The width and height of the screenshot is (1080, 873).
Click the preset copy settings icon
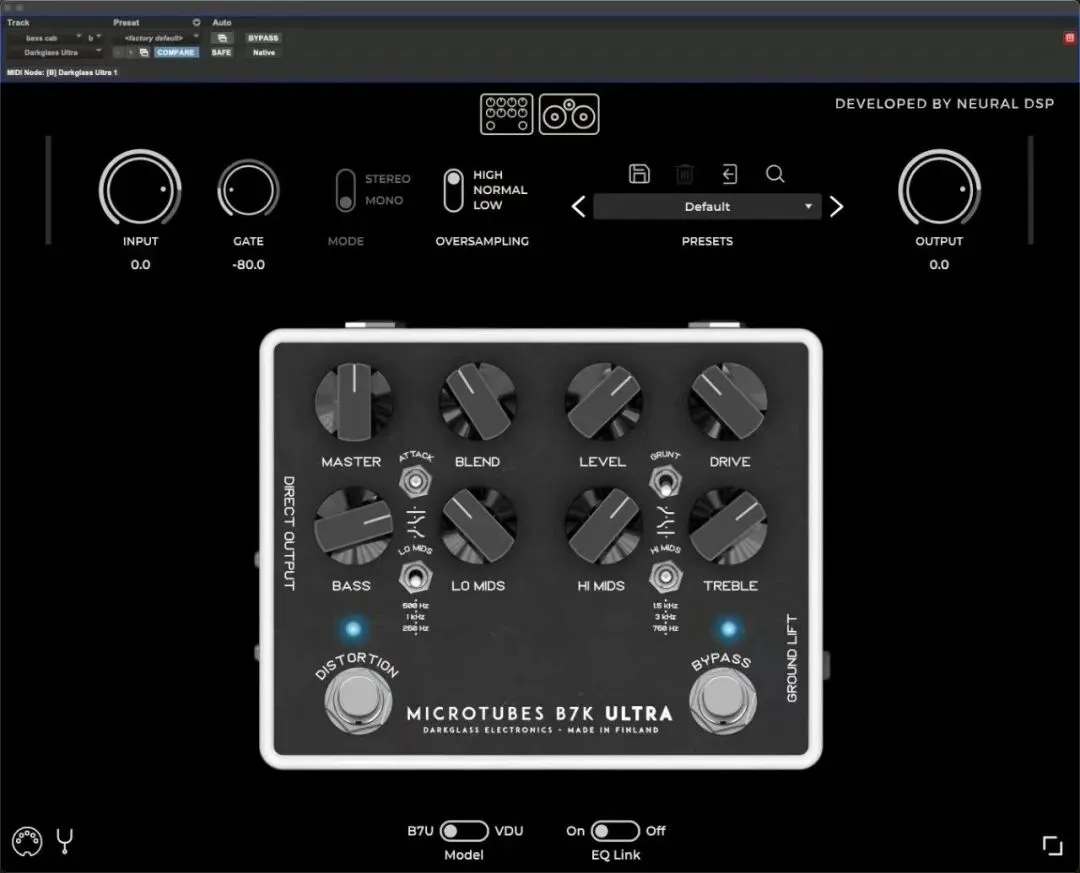(x=144, y=52)
